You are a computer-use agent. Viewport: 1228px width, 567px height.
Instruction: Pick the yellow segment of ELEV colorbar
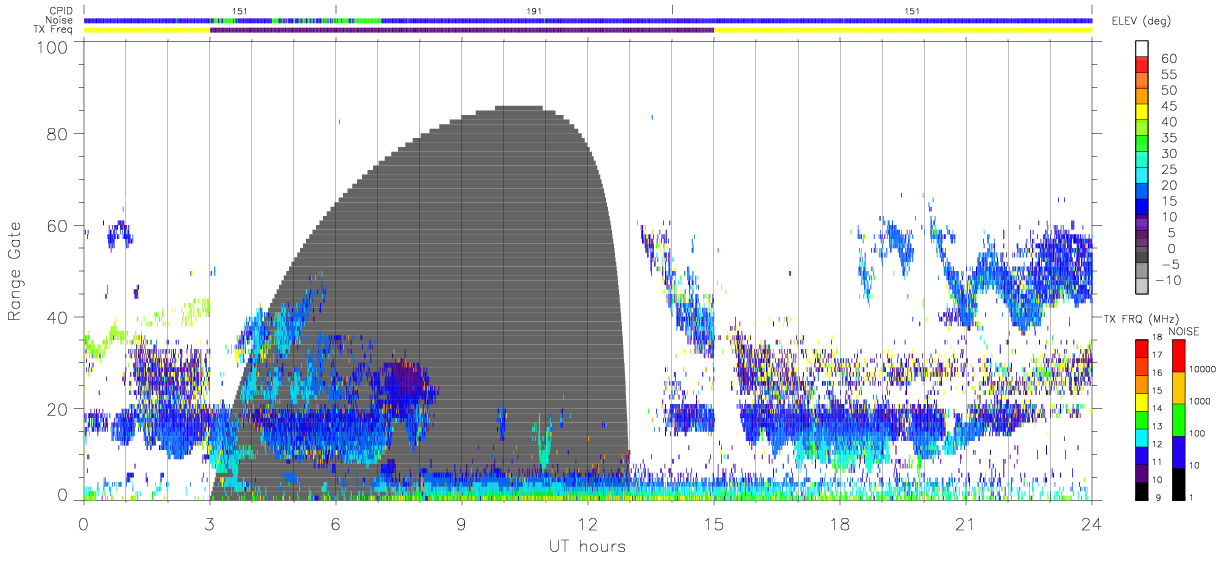pyautogui.click(x=1142, y=114)
